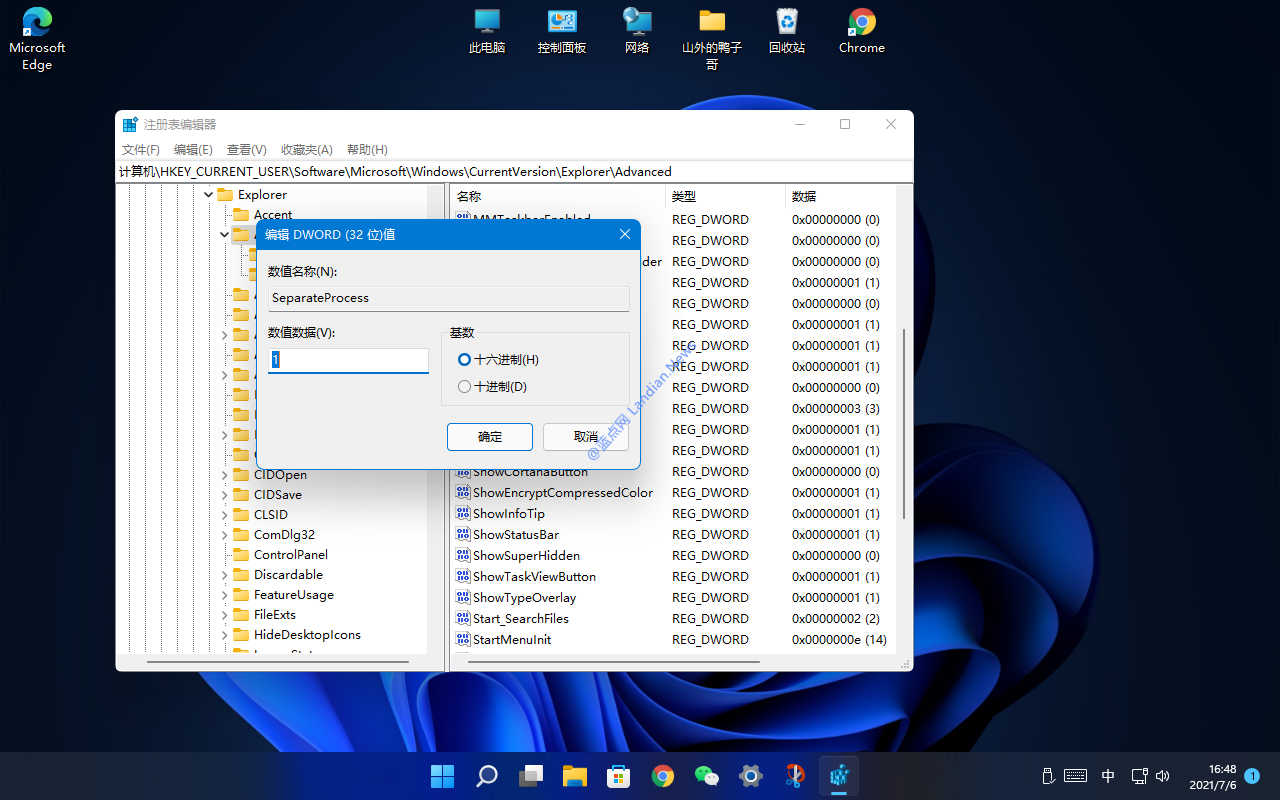Click the 取消 button in the dialog
The image size is (1280, 800).
[587, 437]
